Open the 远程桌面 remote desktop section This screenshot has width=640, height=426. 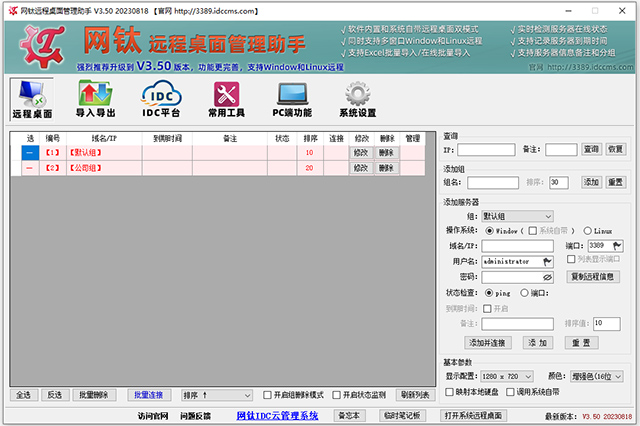click(x=32, y=99)
